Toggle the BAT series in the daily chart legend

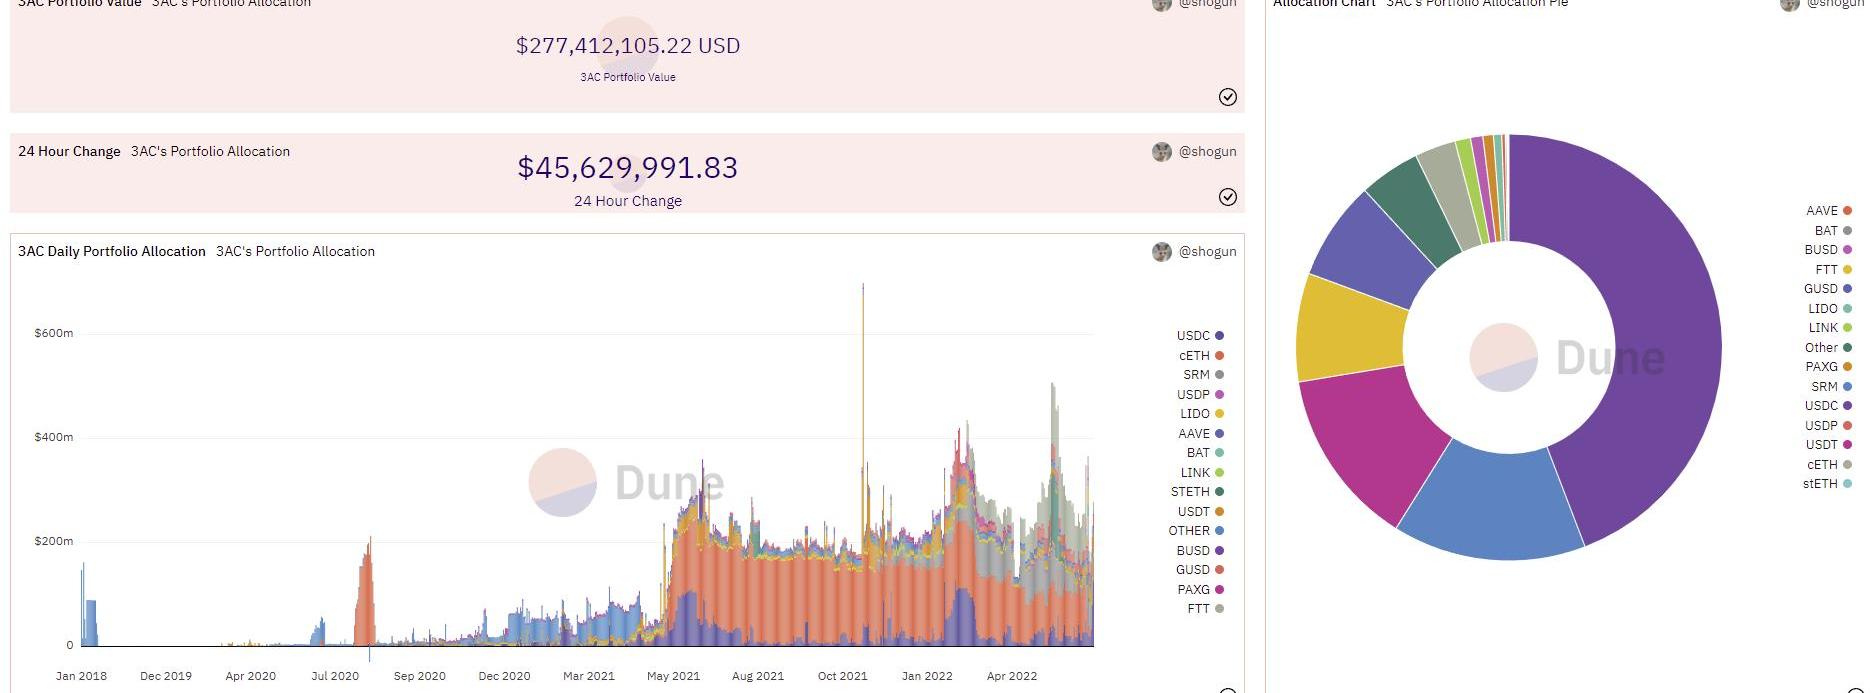(x=1205, y=453)
